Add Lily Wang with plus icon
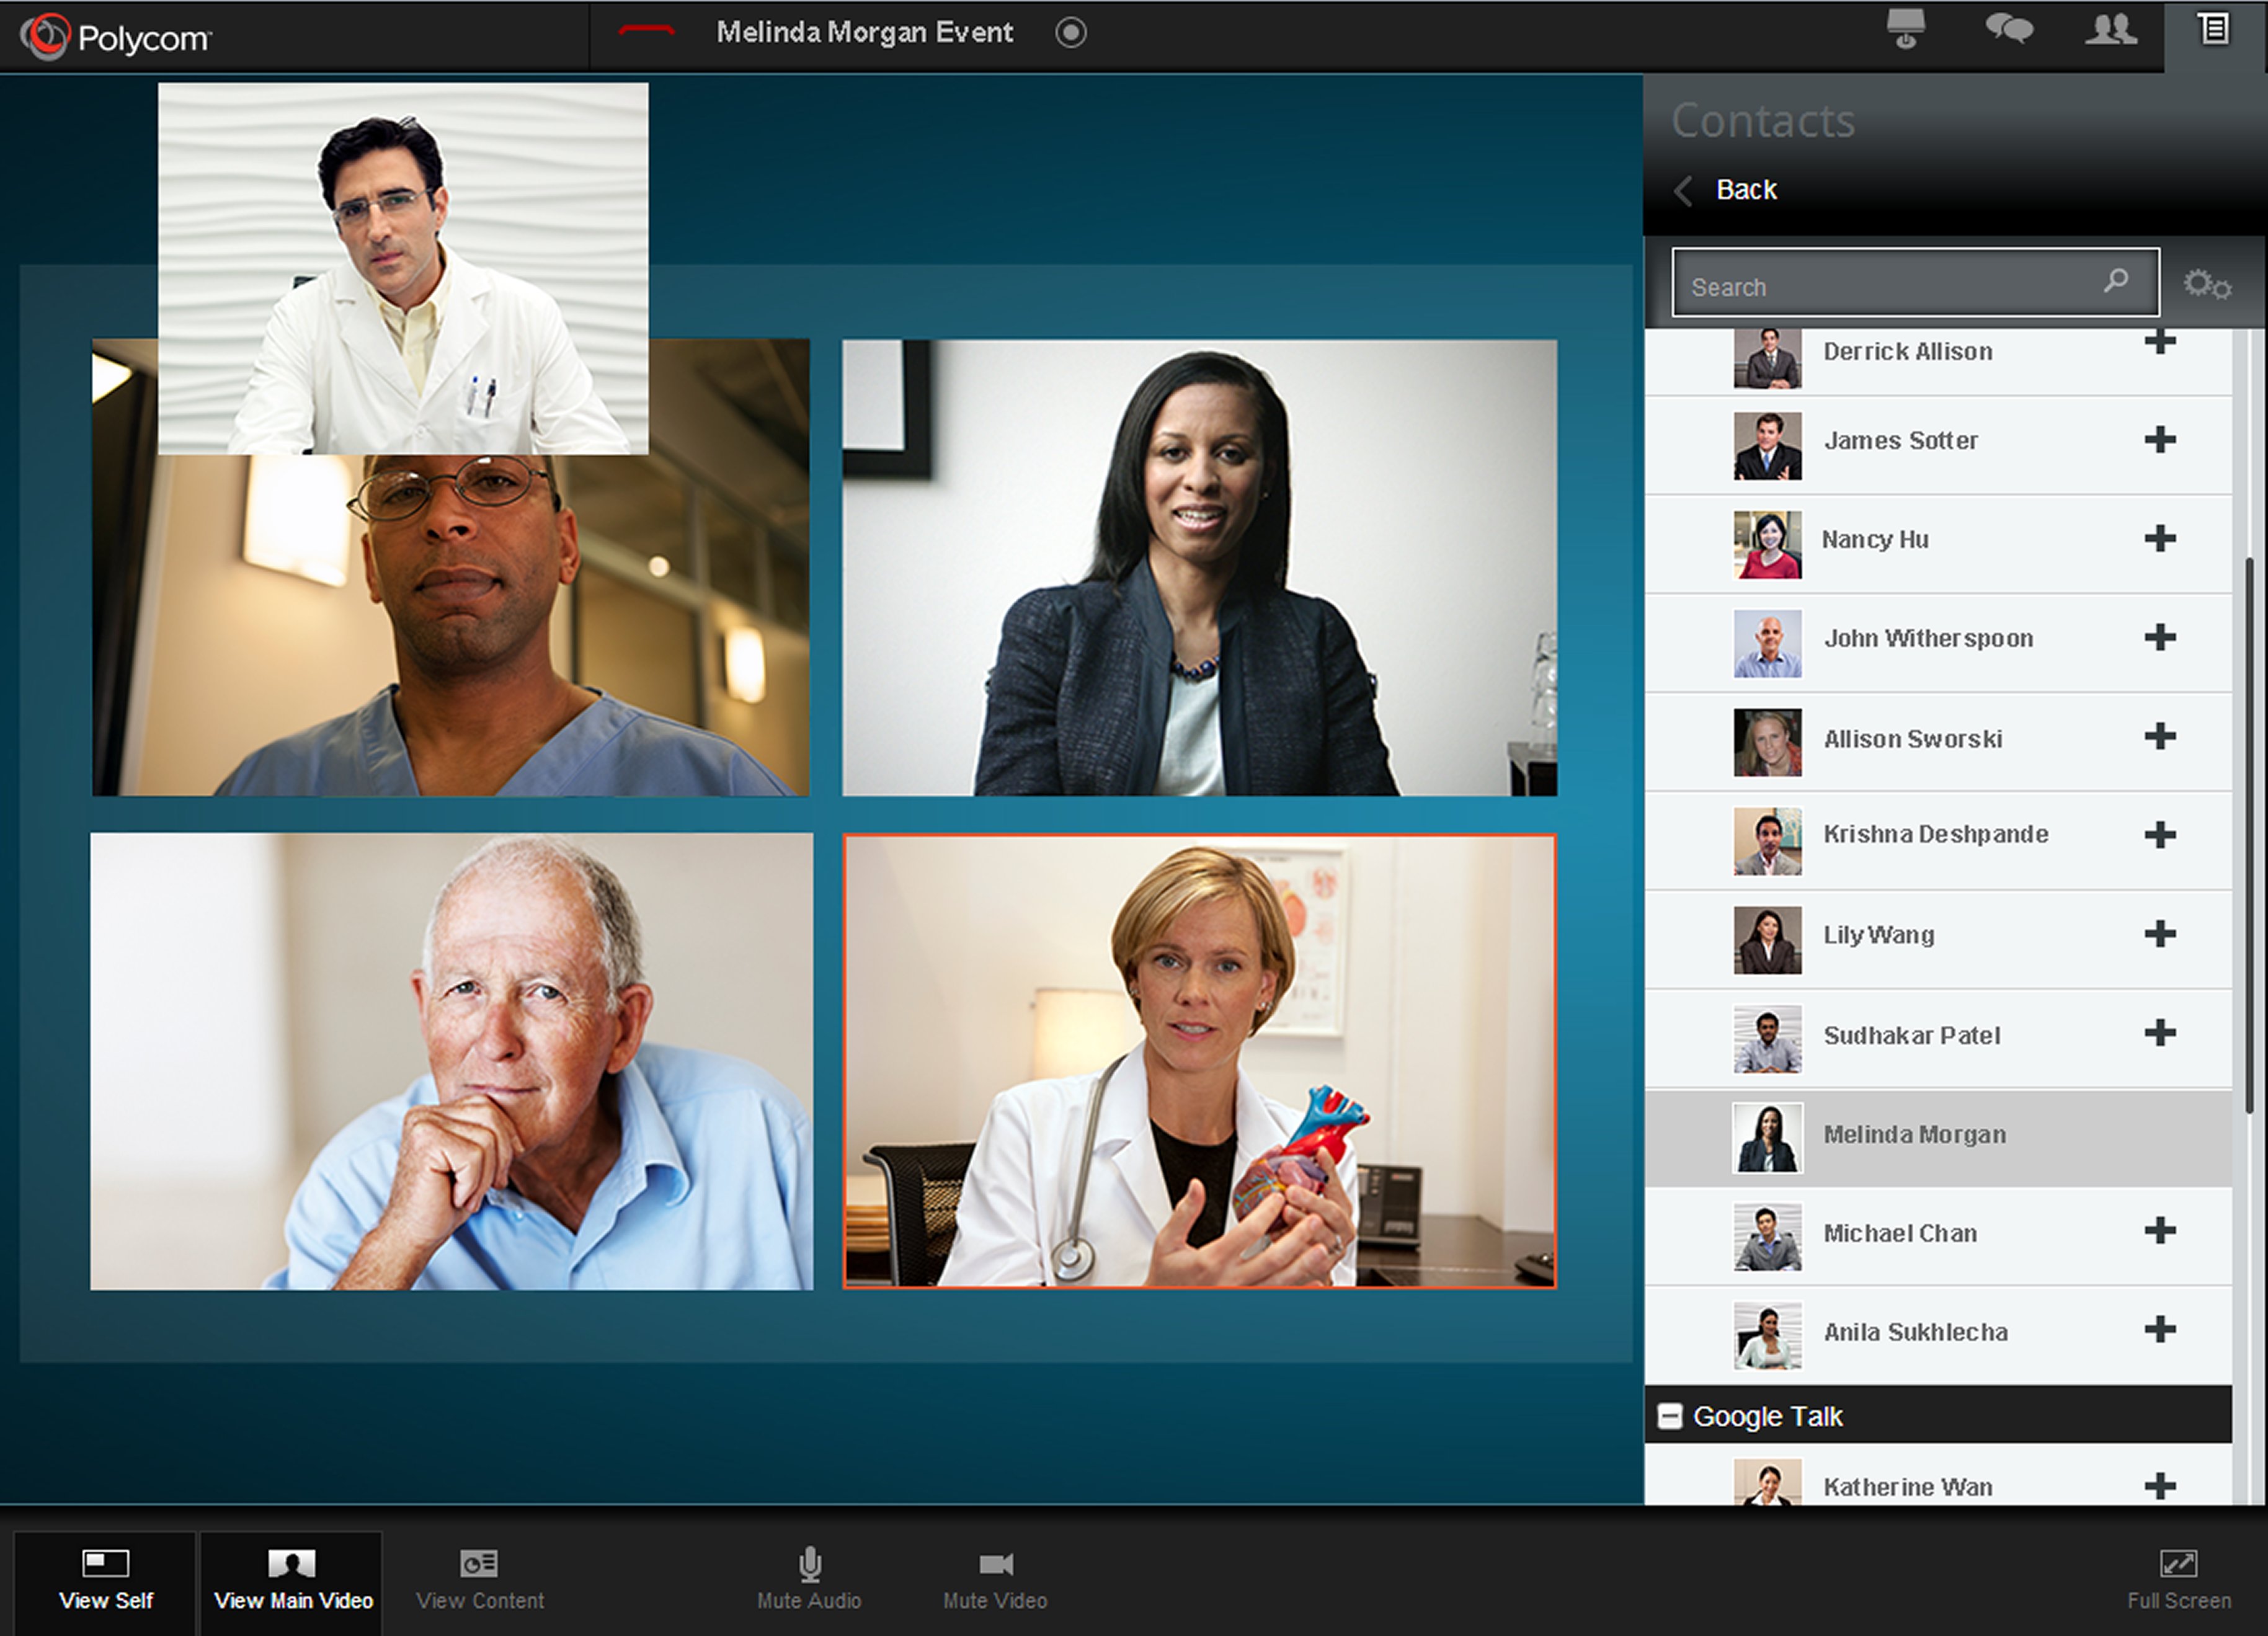Screen dimensions: 2268x1636 coord(2160,934)
